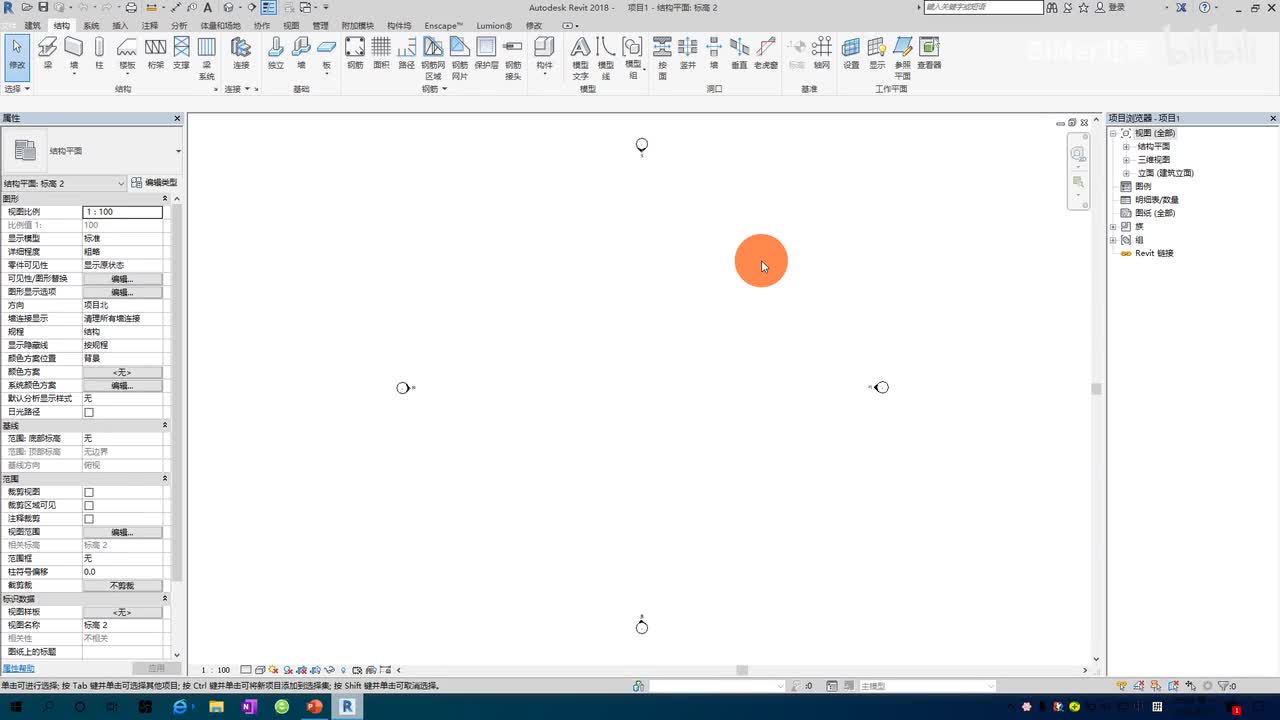This screenshot has width=1280, height=720.
Task: Click the 编辑类型 button
Action: point(155,183)
